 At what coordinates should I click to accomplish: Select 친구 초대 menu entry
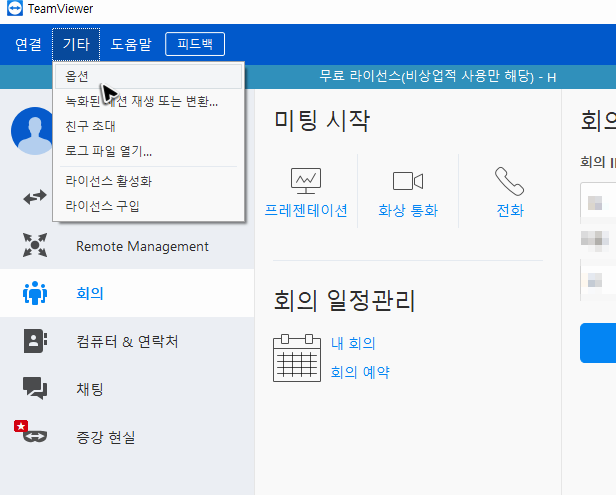coord(148,126)
